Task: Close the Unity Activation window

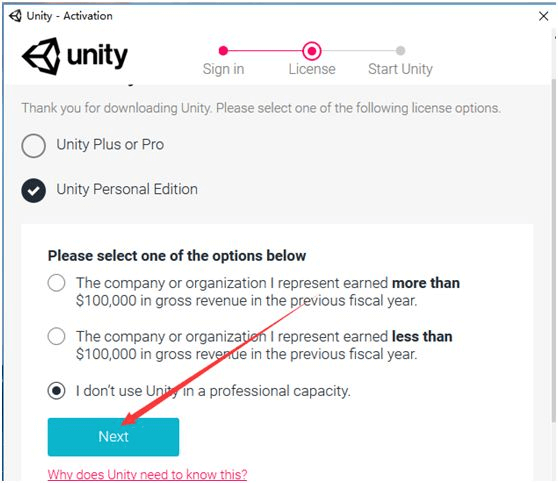Action: coord(543,16)
